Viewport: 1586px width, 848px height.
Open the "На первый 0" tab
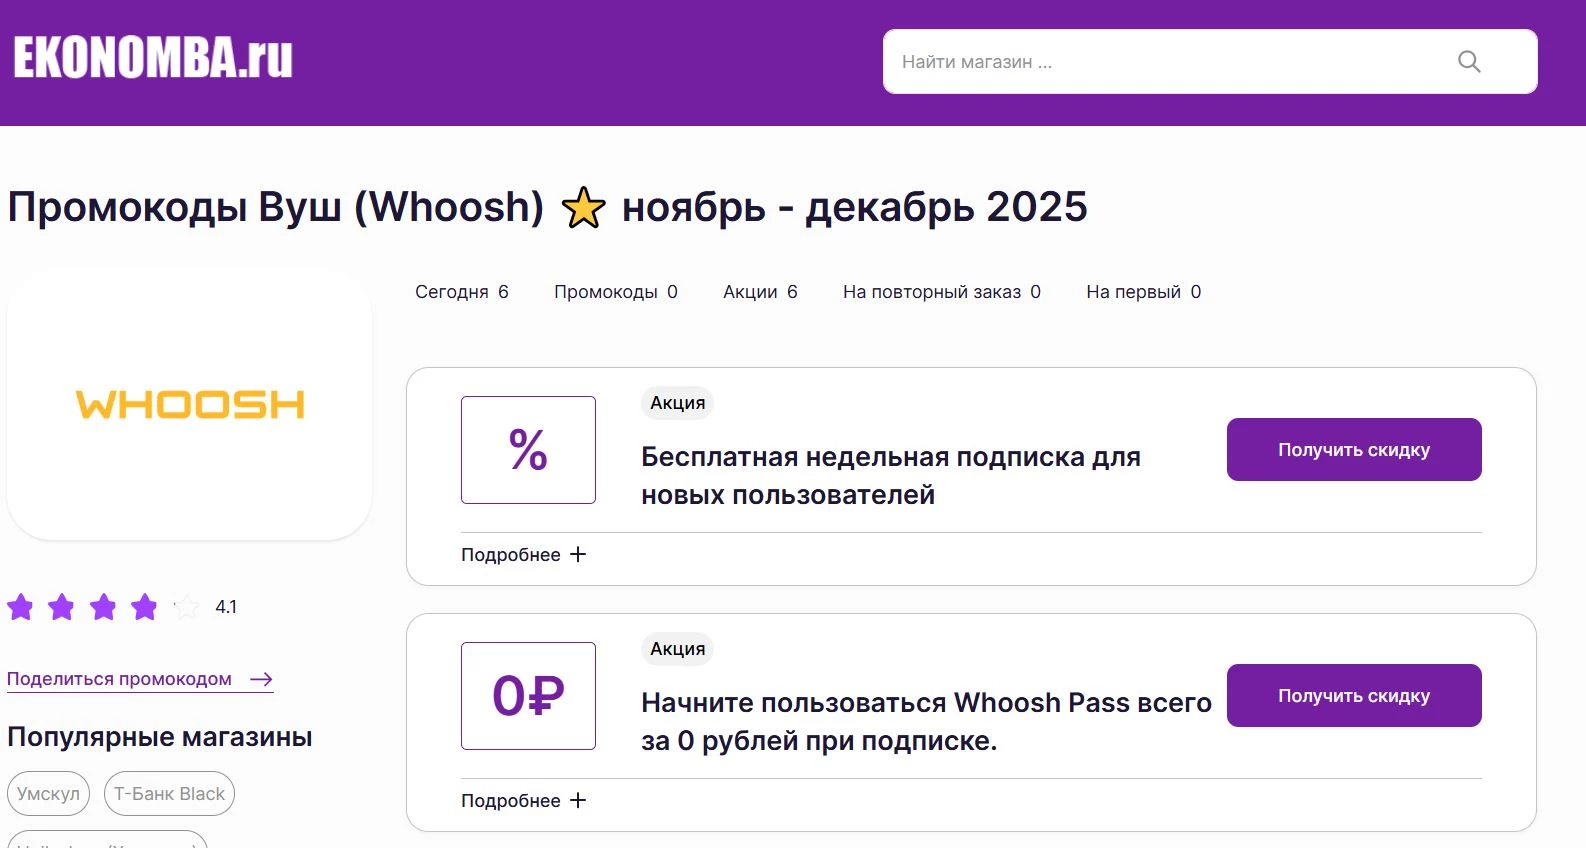click(1144, 292)
